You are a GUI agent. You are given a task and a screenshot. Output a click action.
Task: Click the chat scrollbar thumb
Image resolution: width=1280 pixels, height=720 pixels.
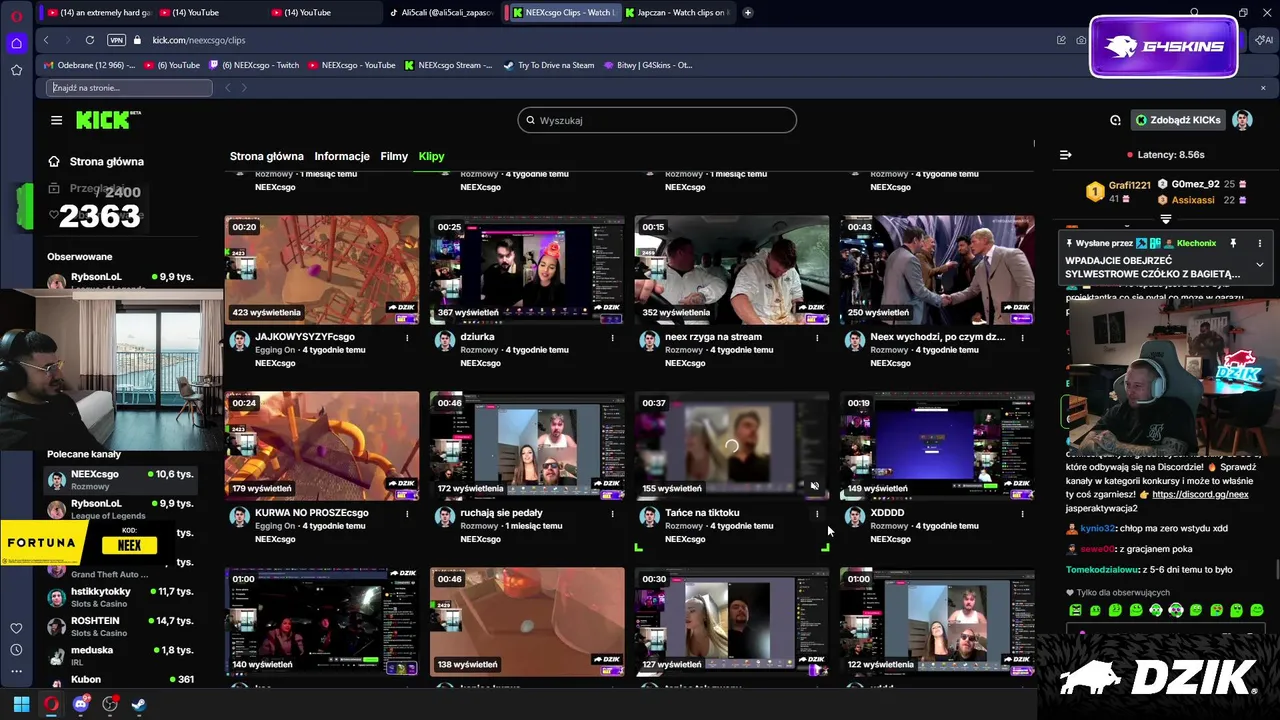coord(1276,570)
